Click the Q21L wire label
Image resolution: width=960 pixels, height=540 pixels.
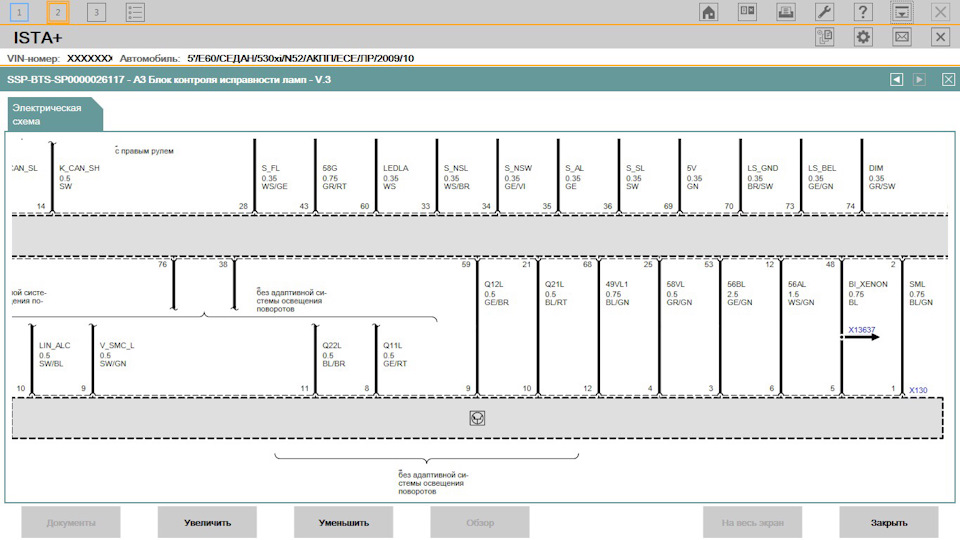point(554,284)
